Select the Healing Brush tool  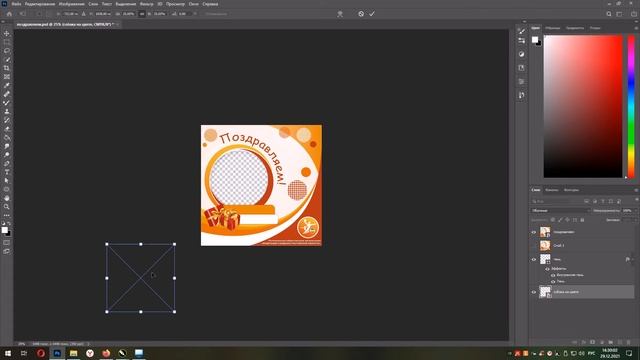pyautogui.click(x=7, y=94)
